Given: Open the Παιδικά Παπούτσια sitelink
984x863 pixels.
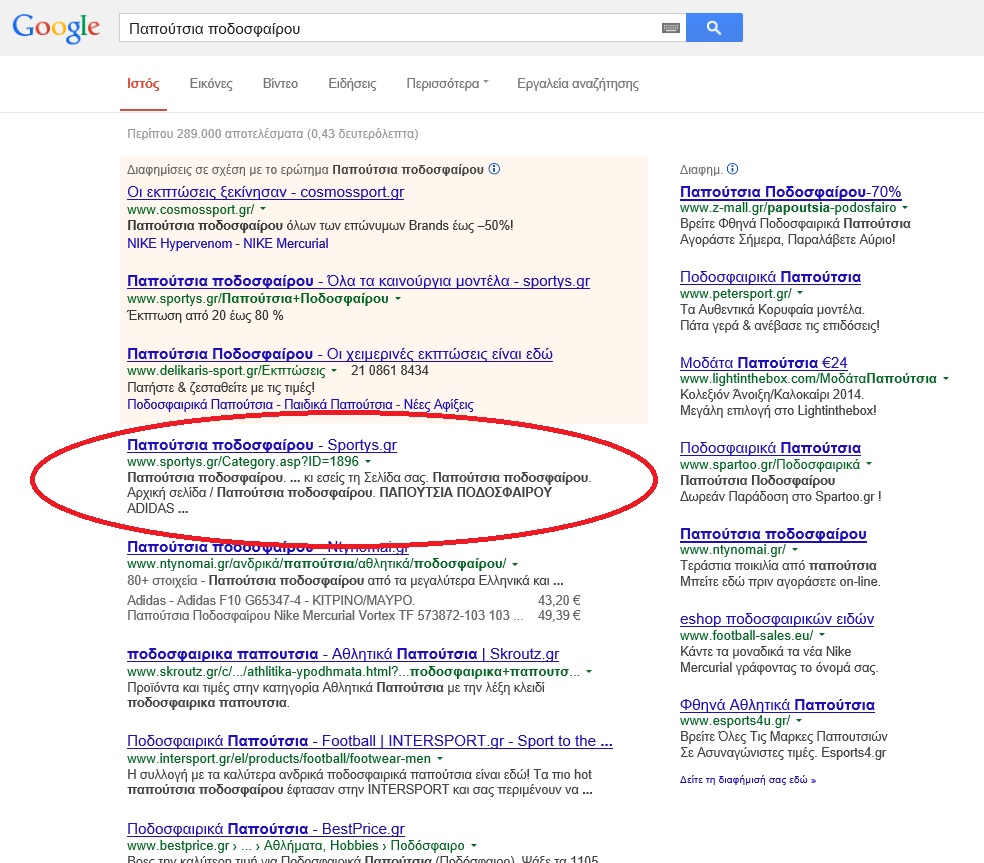Looking at the screenshot, I should [x=338, y=405].
